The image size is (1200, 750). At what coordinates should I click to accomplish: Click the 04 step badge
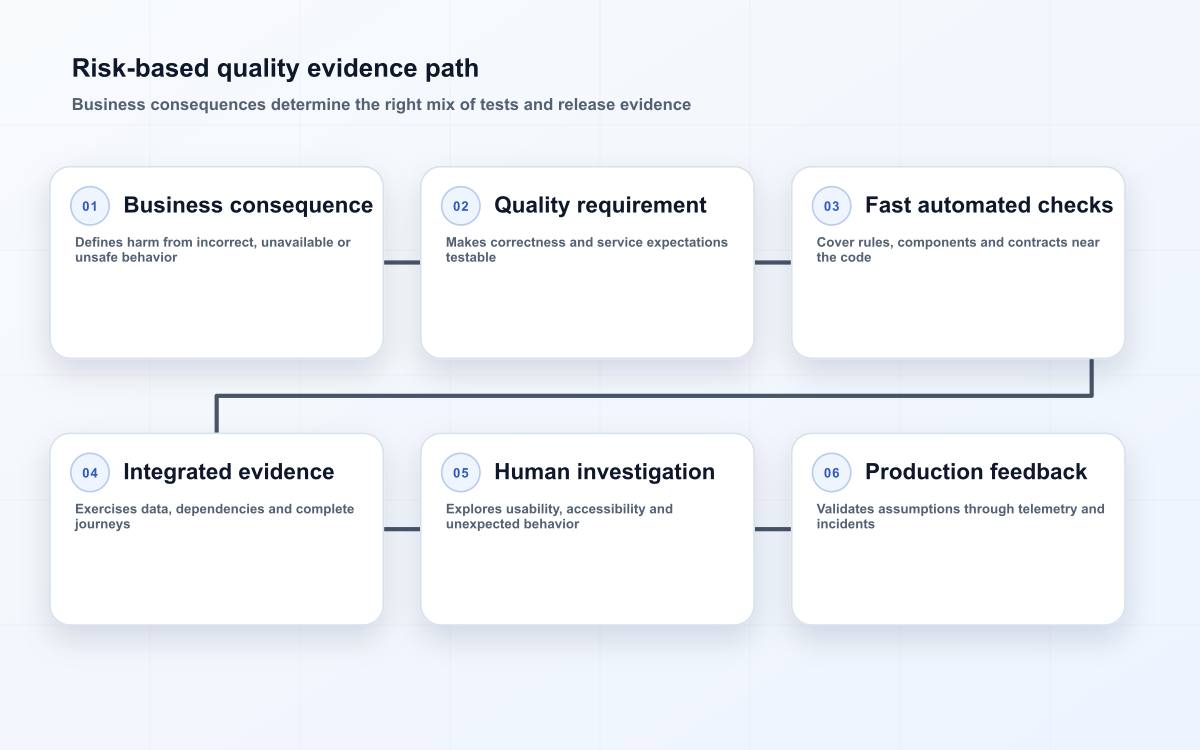(90, 473)
